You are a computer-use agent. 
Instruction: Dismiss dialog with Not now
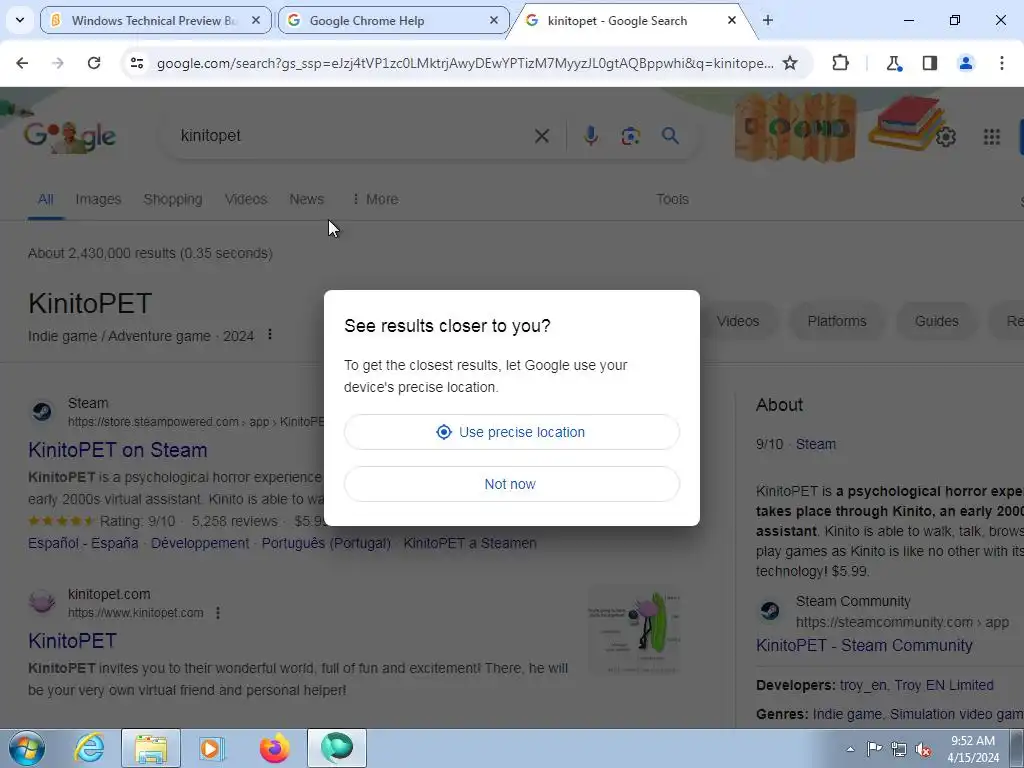511,484
